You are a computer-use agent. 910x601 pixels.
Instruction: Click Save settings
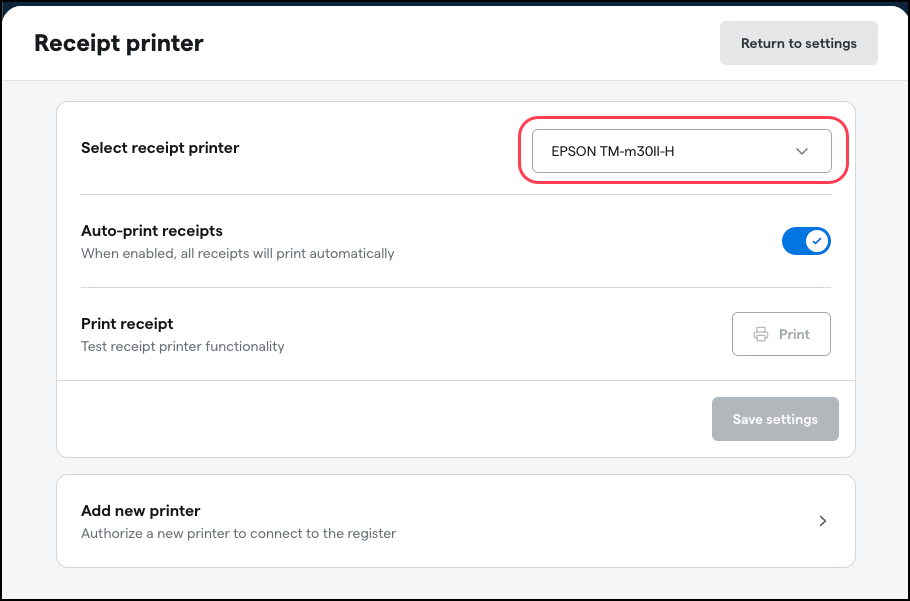coord(775,419)
